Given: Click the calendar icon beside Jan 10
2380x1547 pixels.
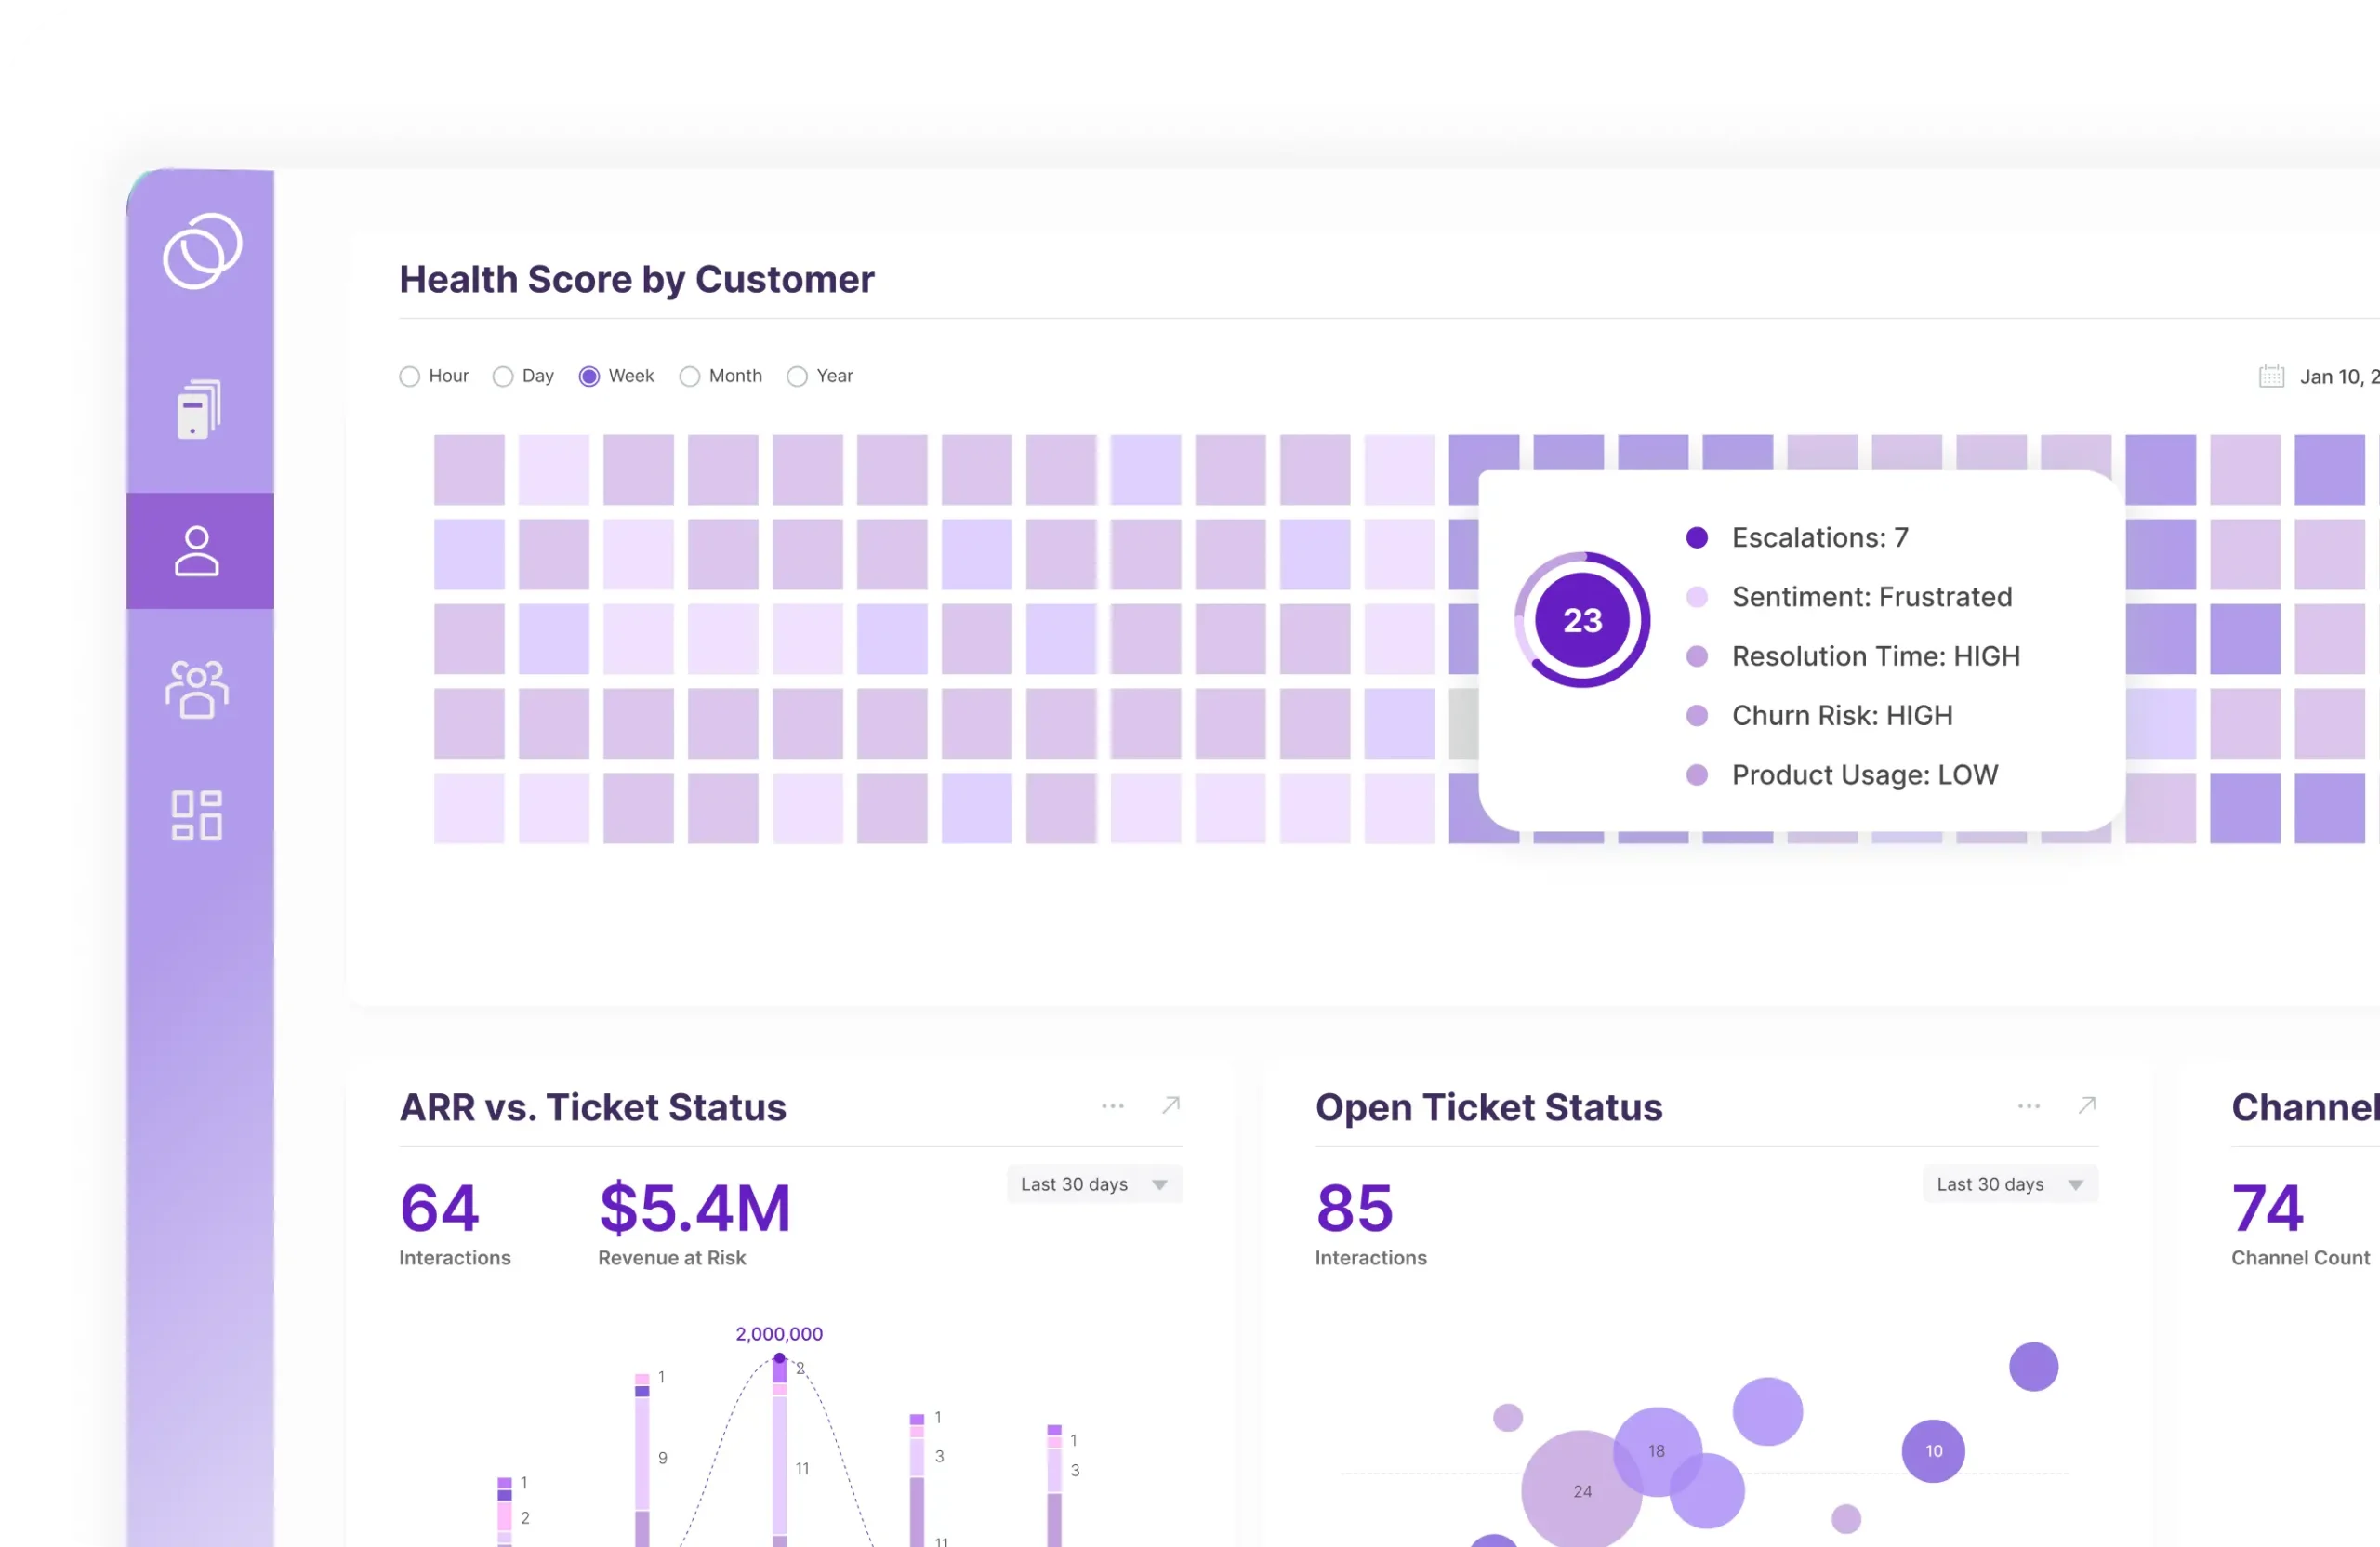Looking at the screenshot, I should (x=2271, y=376).
